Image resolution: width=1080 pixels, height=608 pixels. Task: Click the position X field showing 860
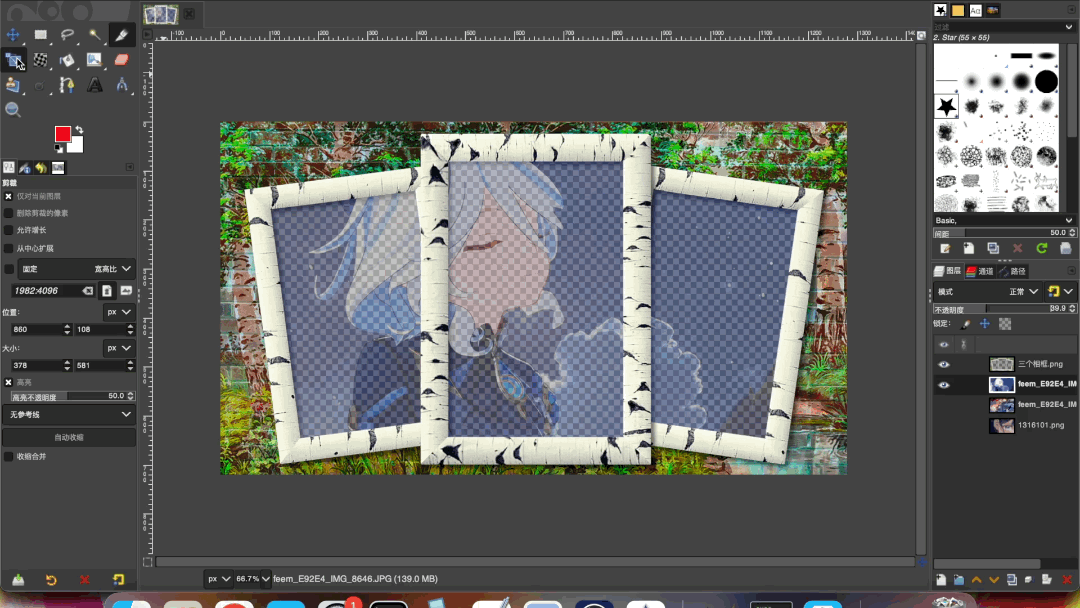pyautogui.click(x=37, y=329)
